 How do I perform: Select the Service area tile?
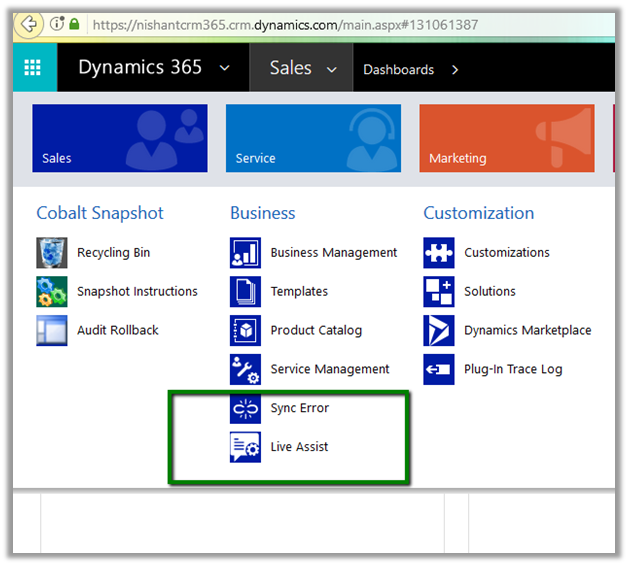click(313, 138)
